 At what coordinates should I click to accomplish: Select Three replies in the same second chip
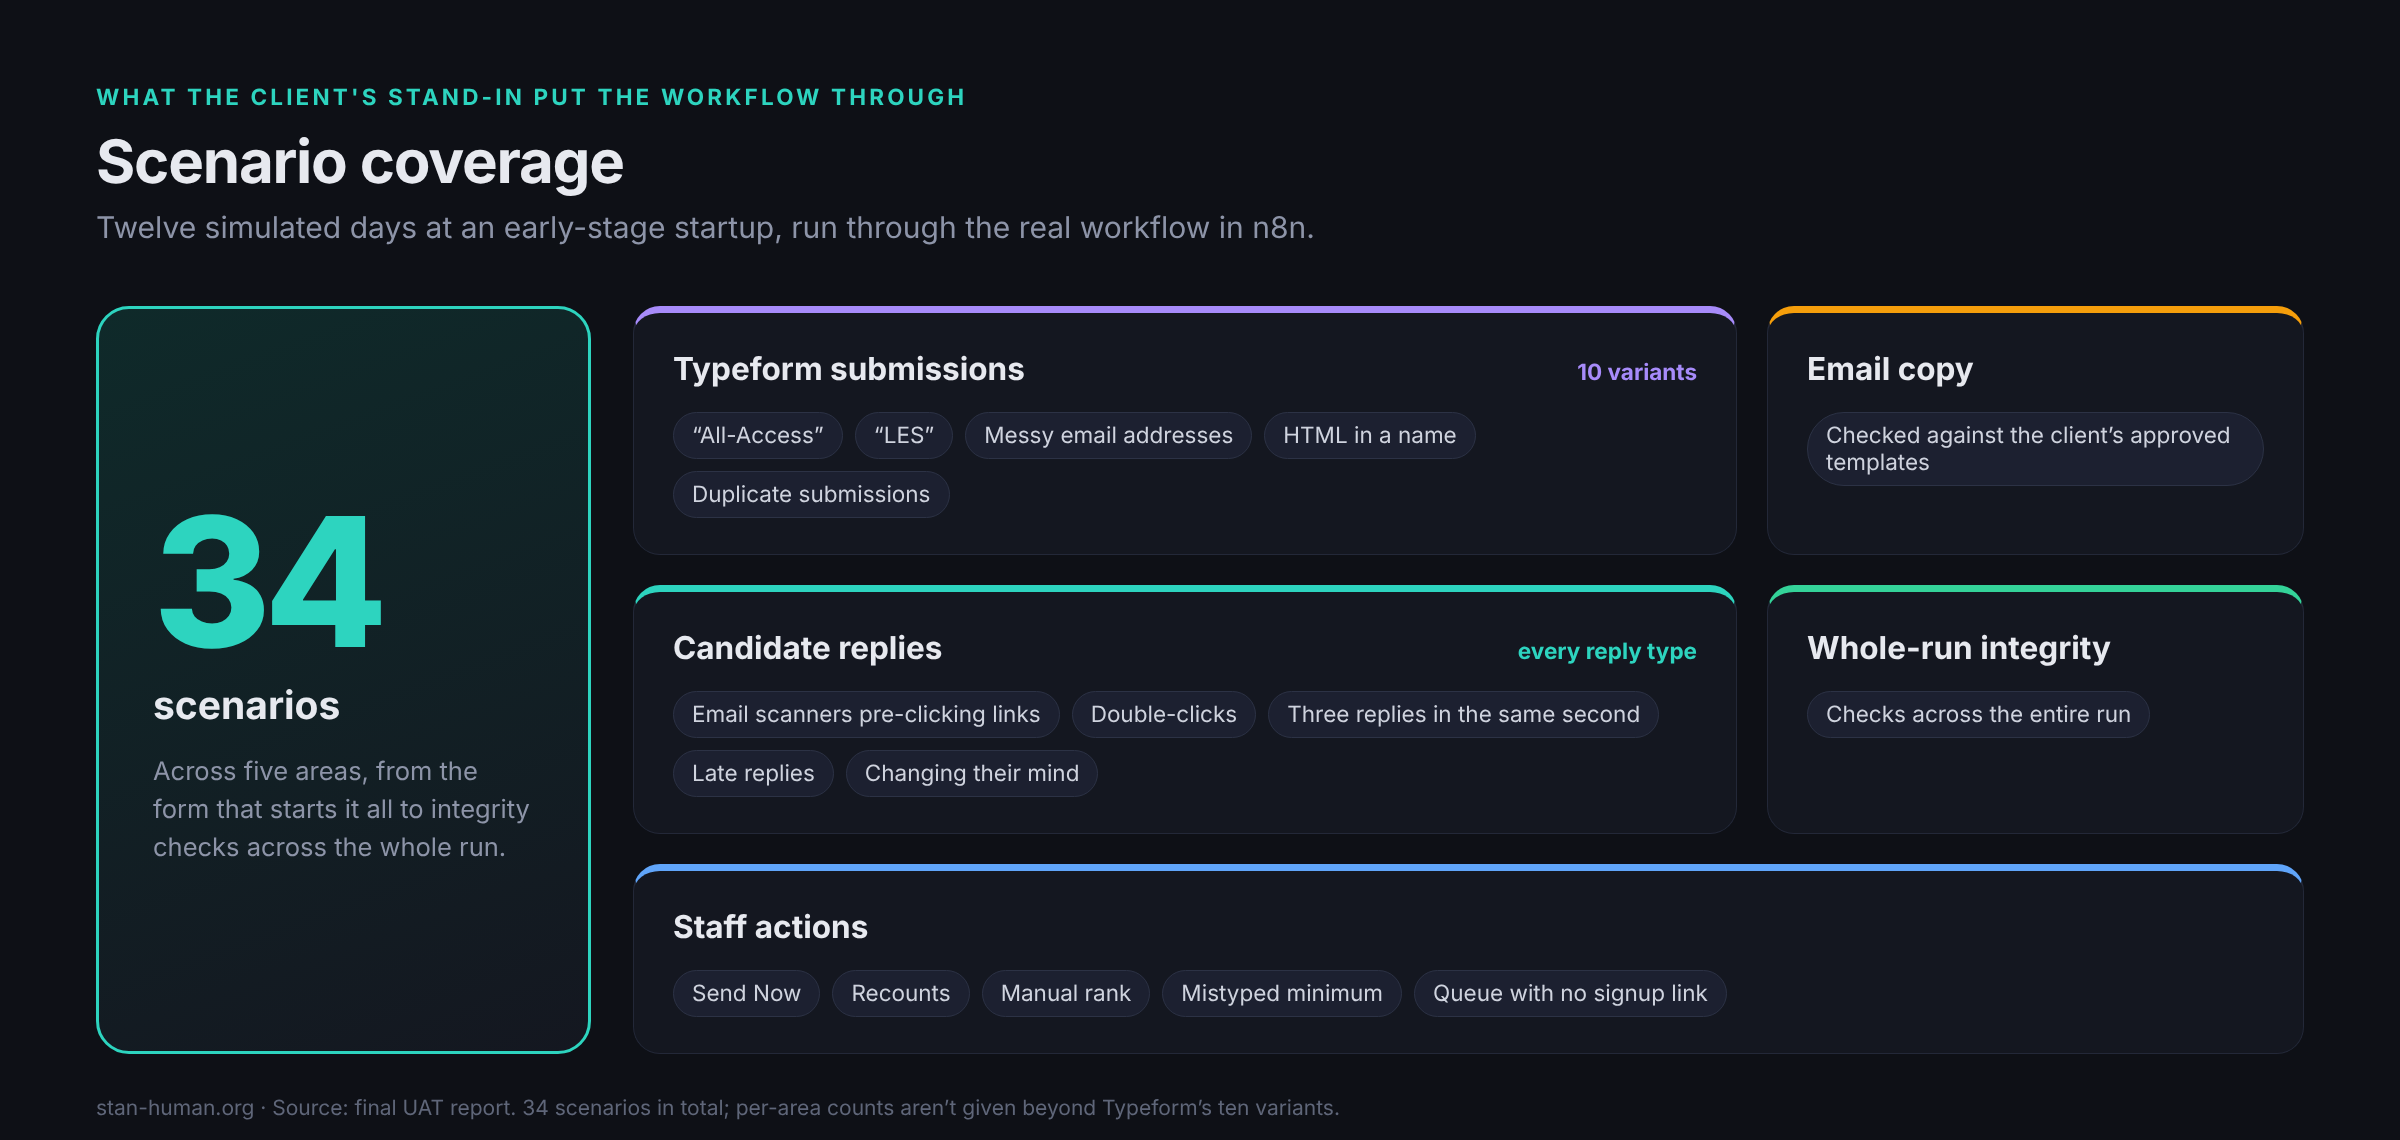pos(1463,714)
